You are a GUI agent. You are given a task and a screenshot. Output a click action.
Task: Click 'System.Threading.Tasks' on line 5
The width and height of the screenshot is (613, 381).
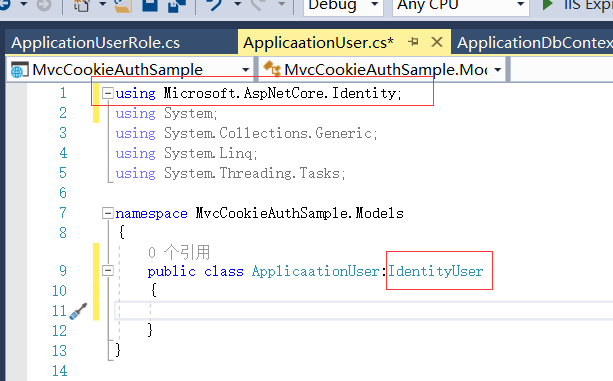coord(252,173)
